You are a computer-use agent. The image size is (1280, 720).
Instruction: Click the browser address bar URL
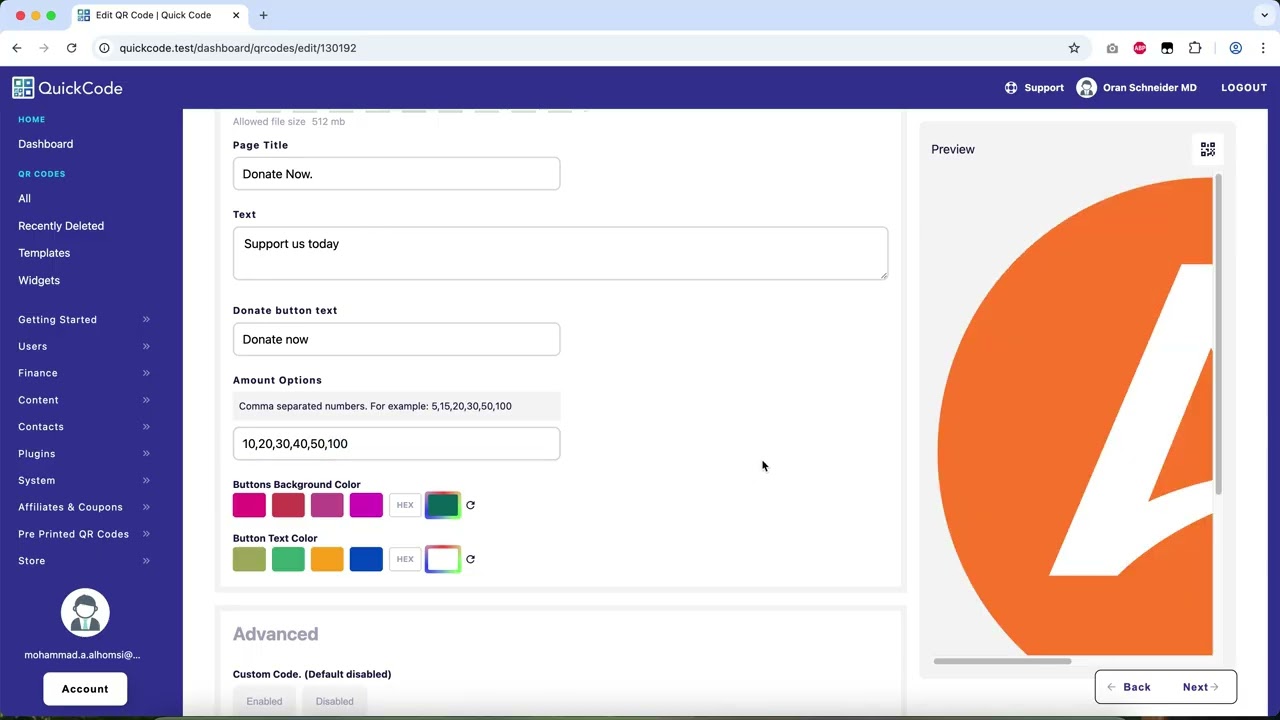[238, 48]
